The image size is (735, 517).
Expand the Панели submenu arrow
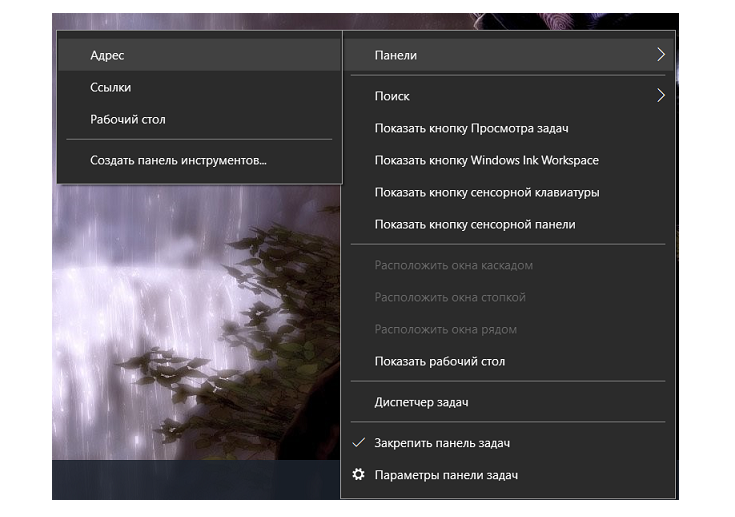(x=661, y=56)
